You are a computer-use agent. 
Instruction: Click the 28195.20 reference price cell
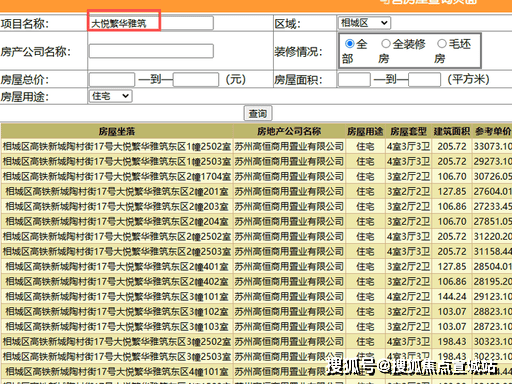492,281
